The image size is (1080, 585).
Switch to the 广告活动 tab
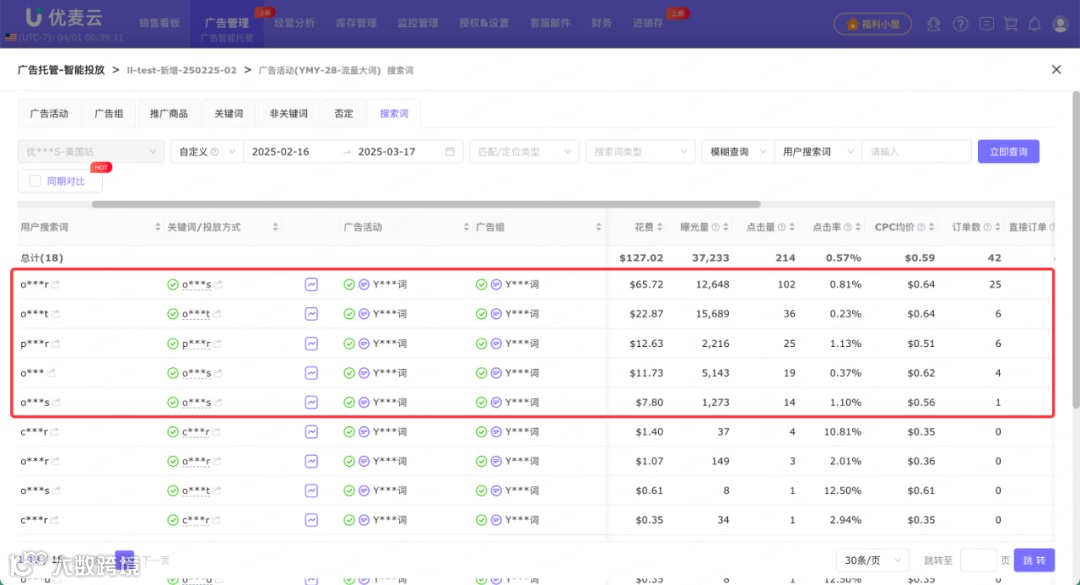(x=48, y=113)
